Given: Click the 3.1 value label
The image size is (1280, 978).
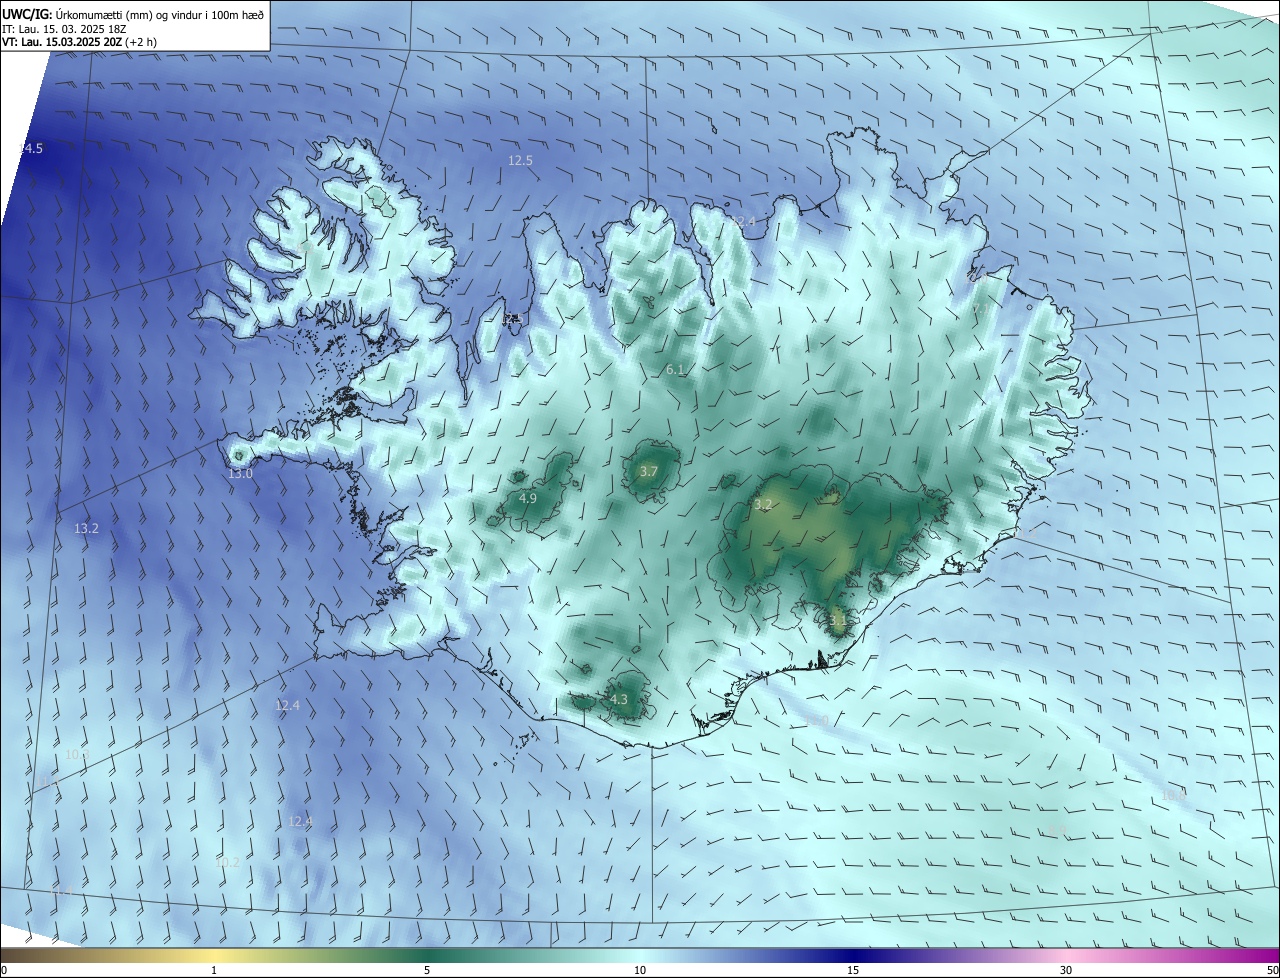Looking at the screenshot, I should coord(838,620).
